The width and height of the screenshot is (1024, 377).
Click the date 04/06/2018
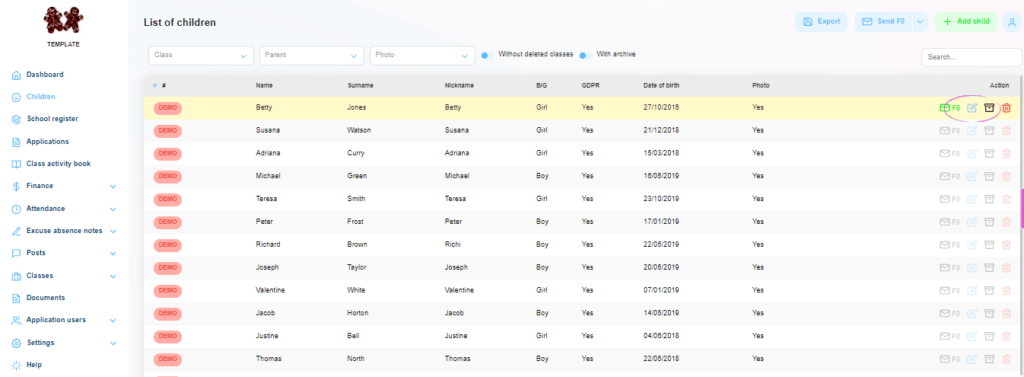click(661, 336)
